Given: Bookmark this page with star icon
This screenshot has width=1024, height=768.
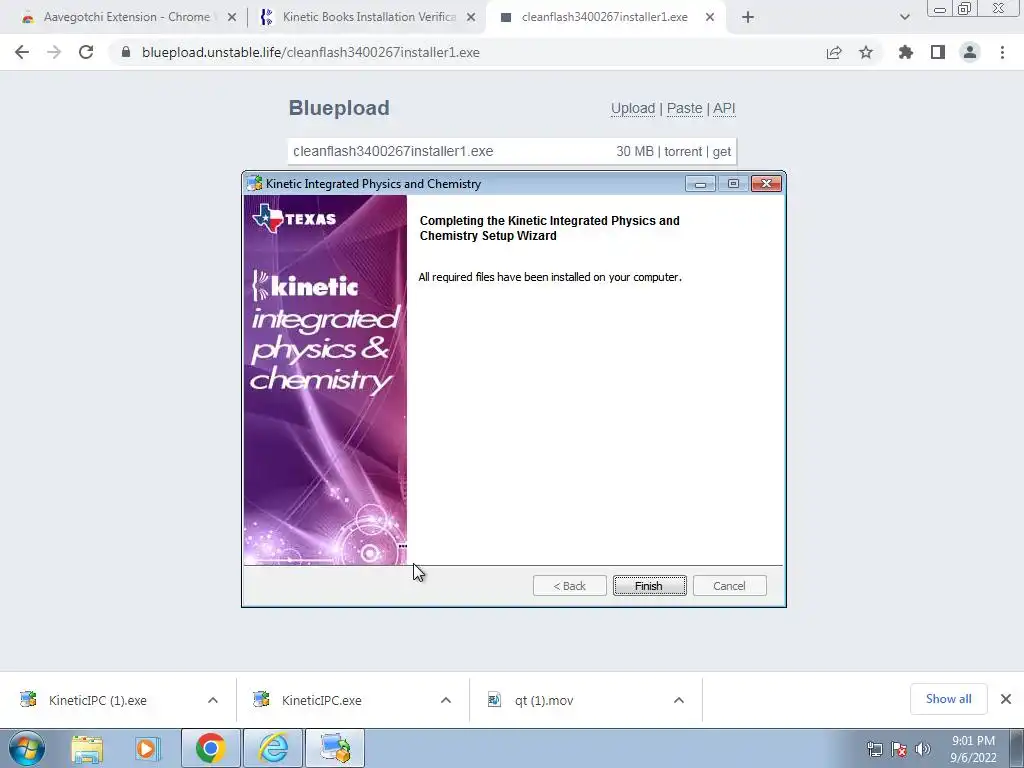Looking at the screenshot, I should pyautogui.click(x=866, y=52).
